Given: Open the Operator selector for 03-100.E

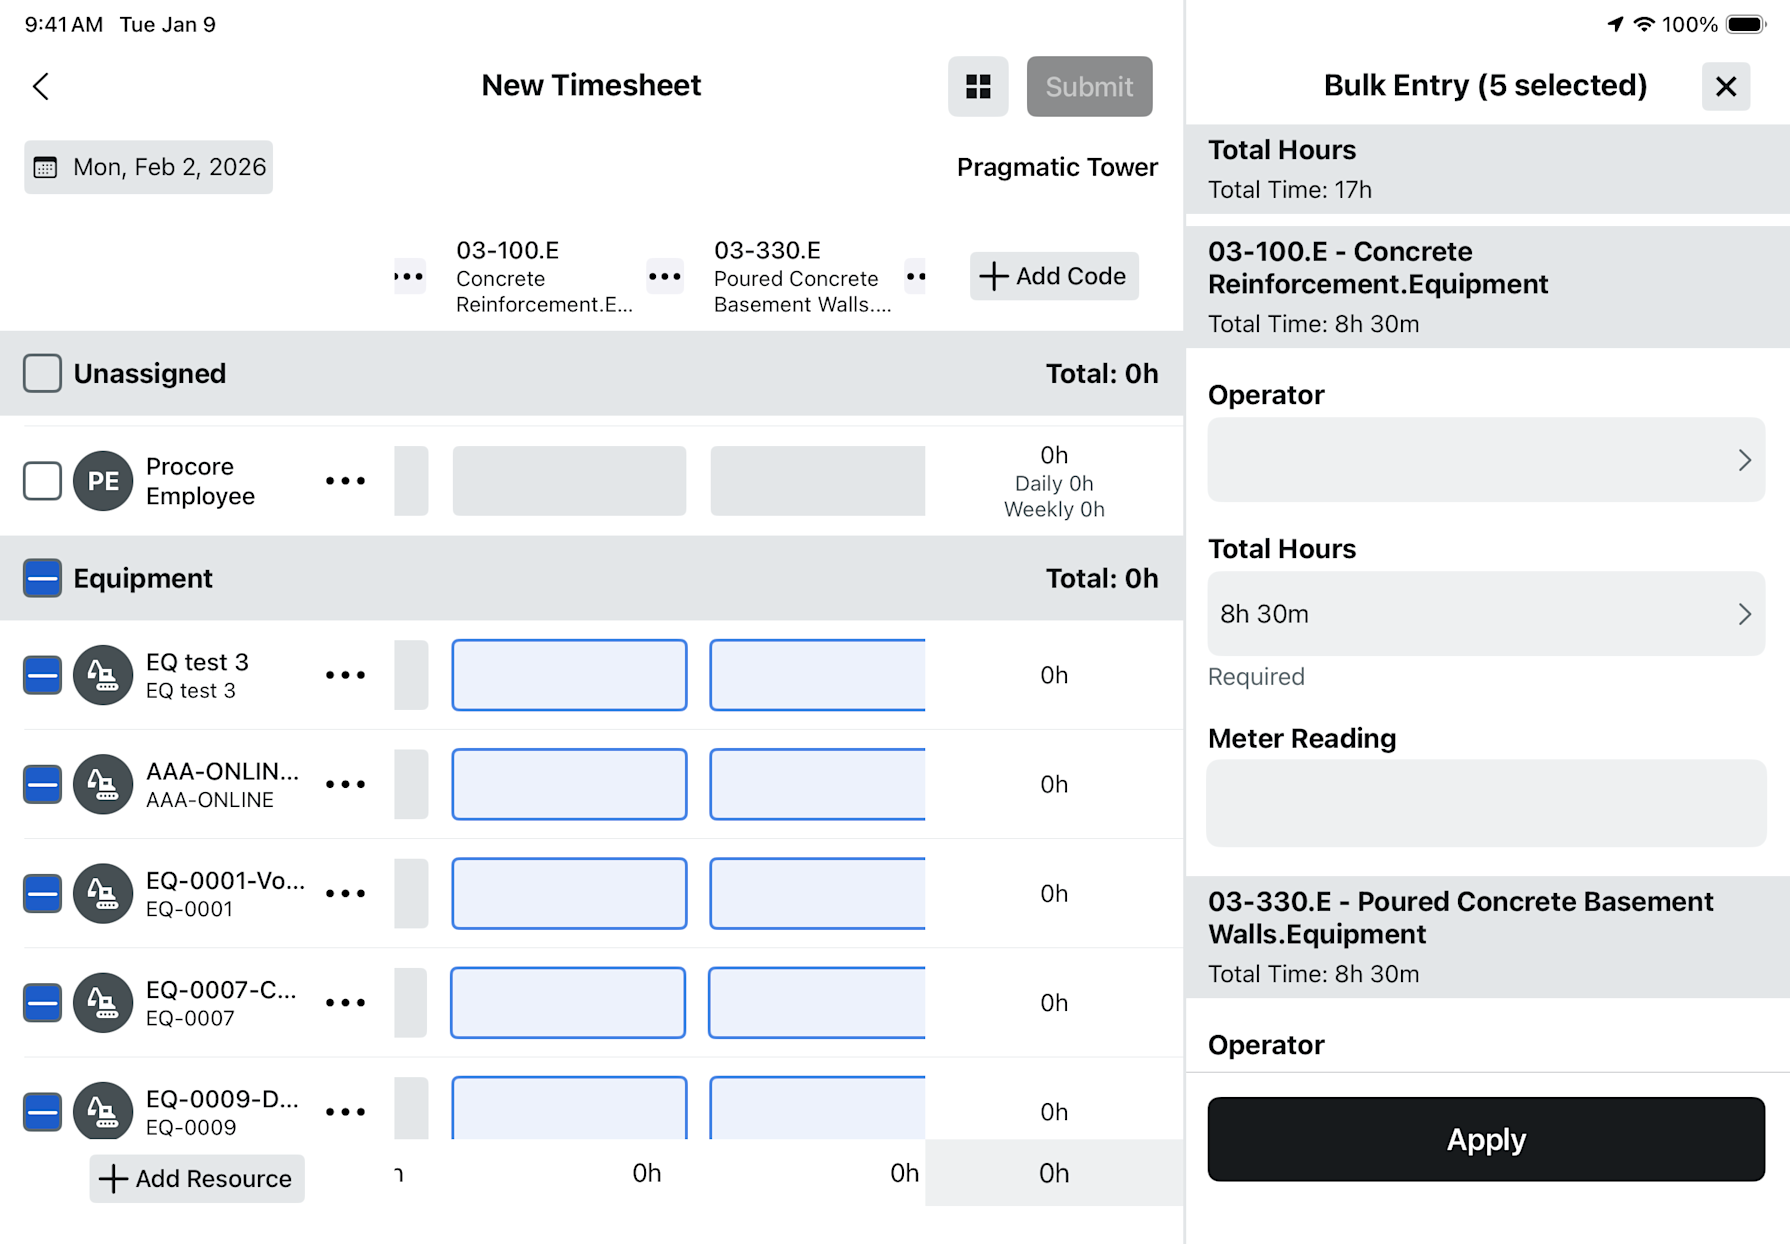Looking at the screenshot, I should click(1485, 460).
